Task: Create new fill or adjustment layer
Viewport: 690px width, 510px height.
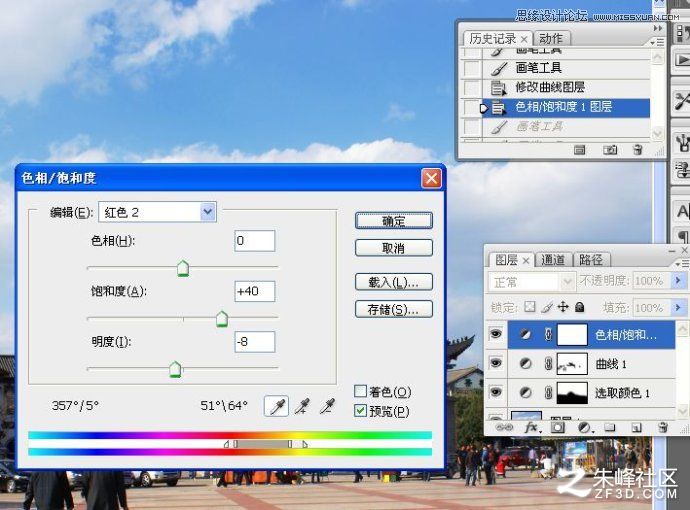Action: tap(584, 427)
